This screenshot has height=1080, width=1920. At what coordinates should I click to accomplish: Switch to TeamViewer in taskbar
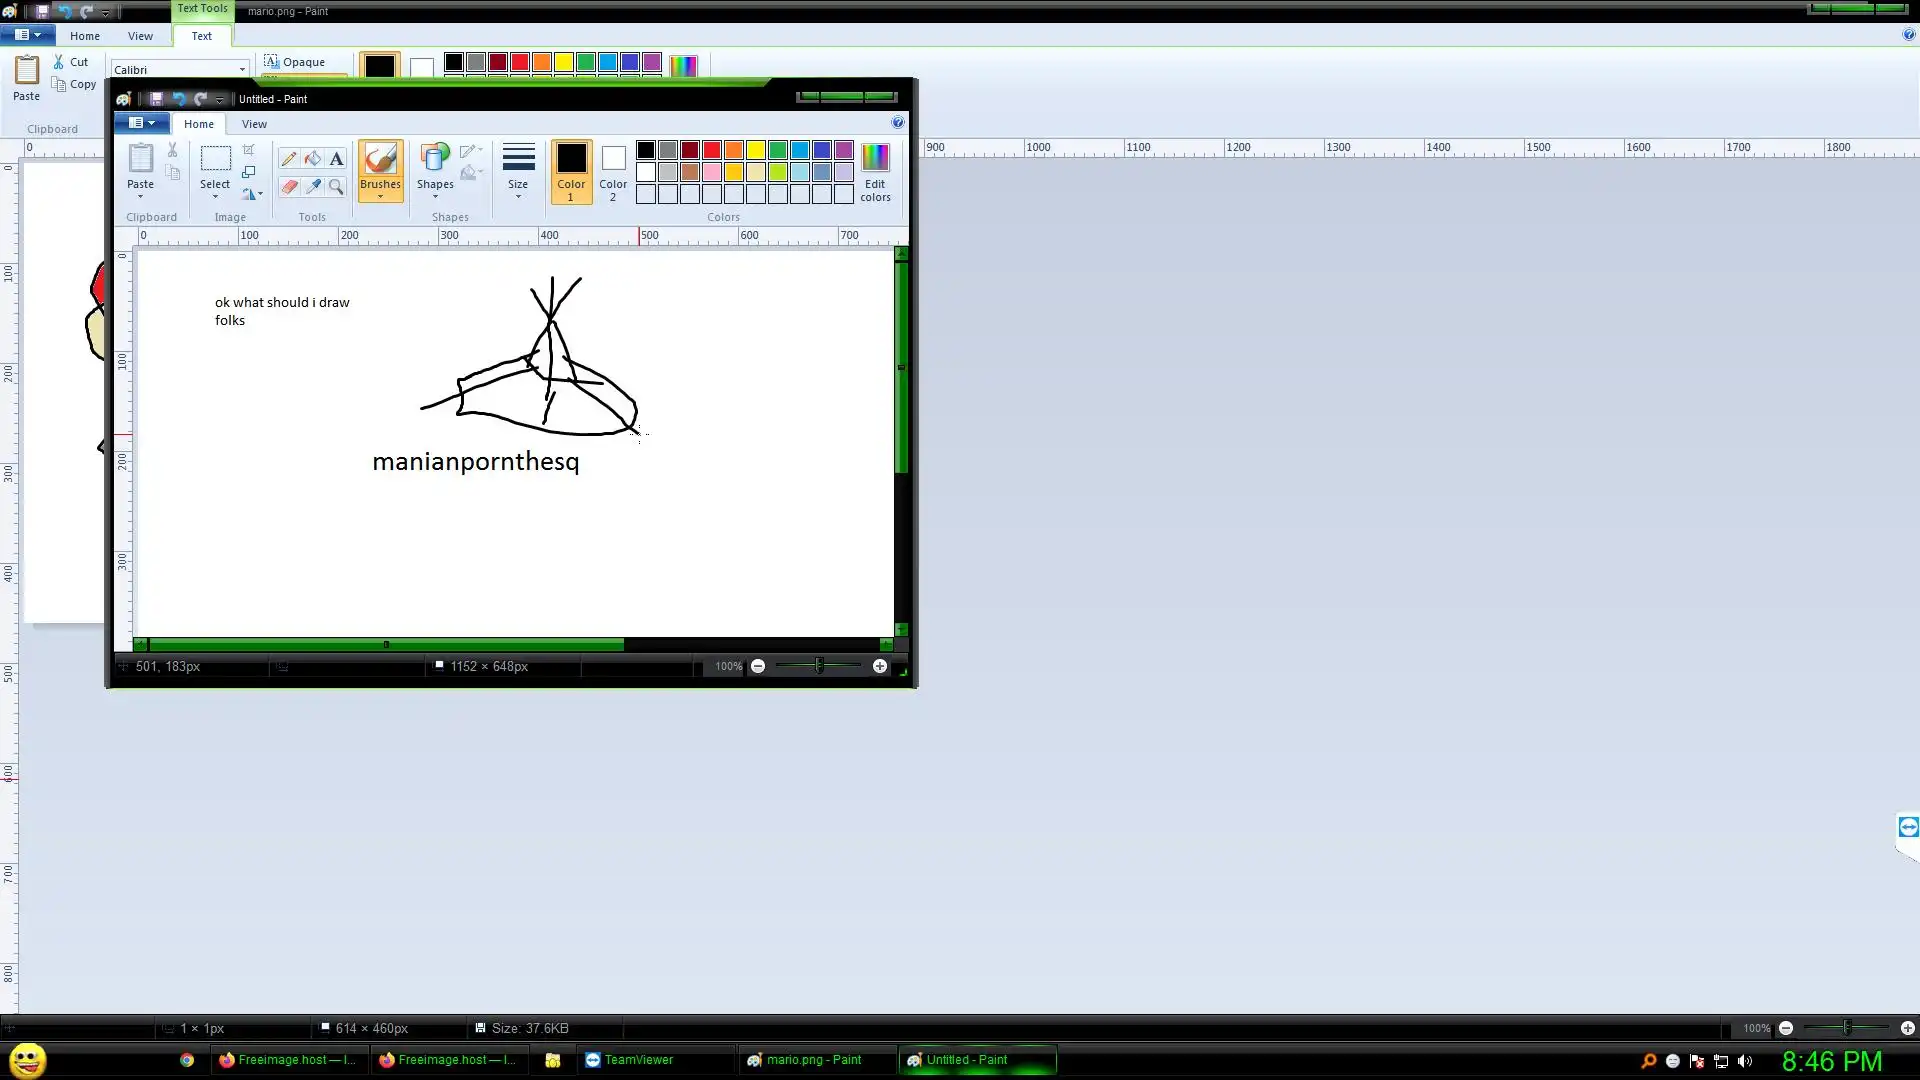(630, 1060)
